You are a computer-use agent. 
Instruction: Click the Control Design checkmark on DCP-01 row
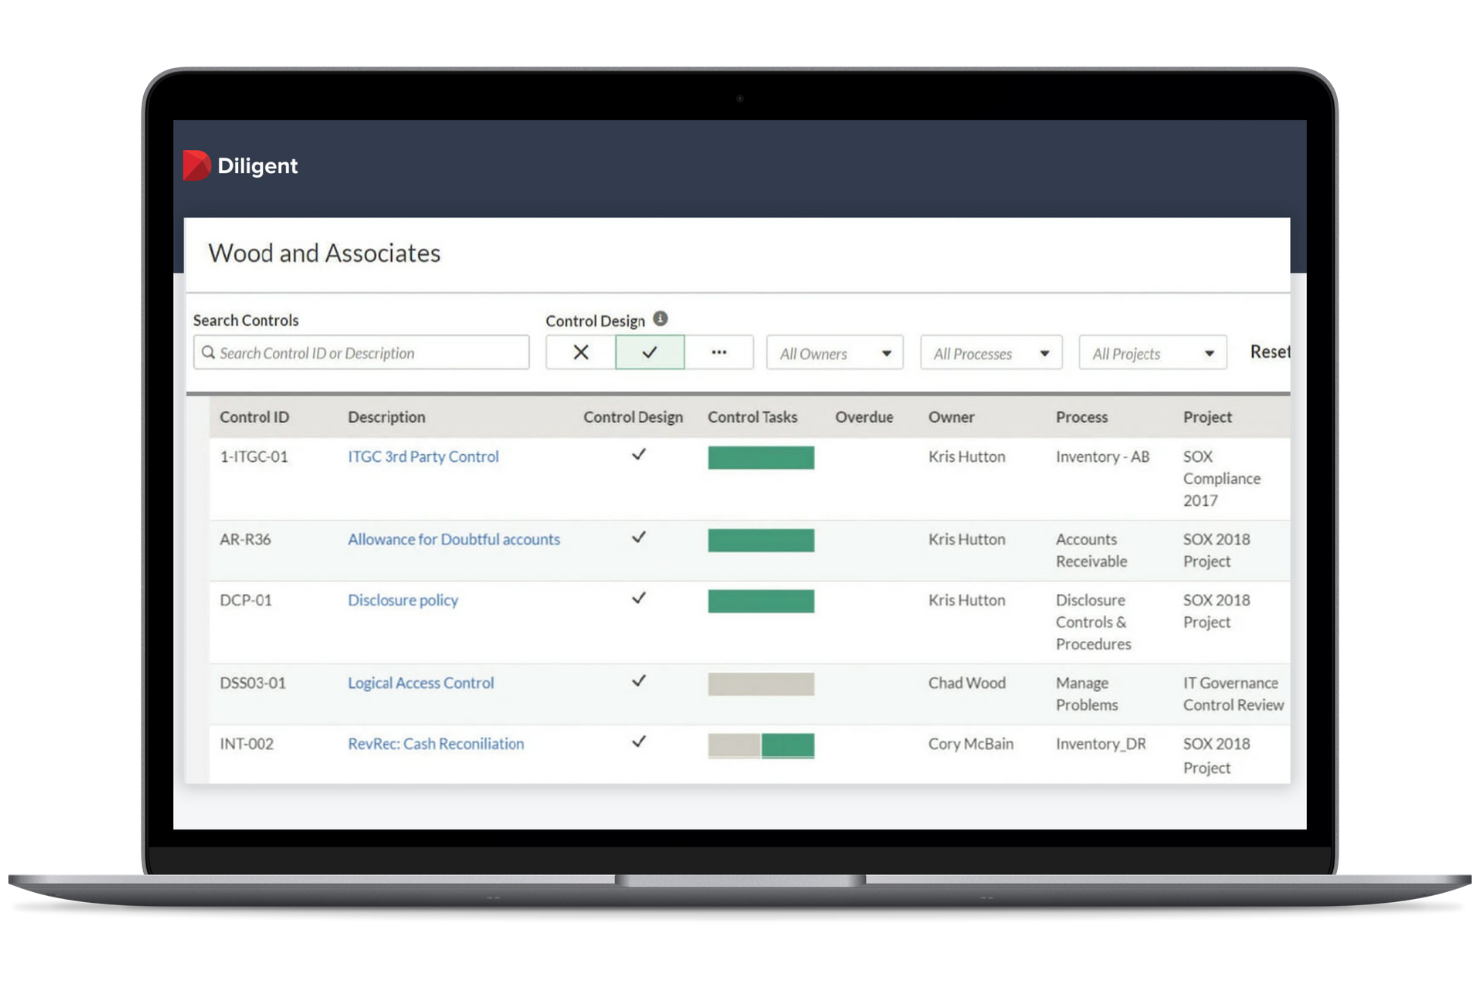pyautogui.click(x=638, y=599)
